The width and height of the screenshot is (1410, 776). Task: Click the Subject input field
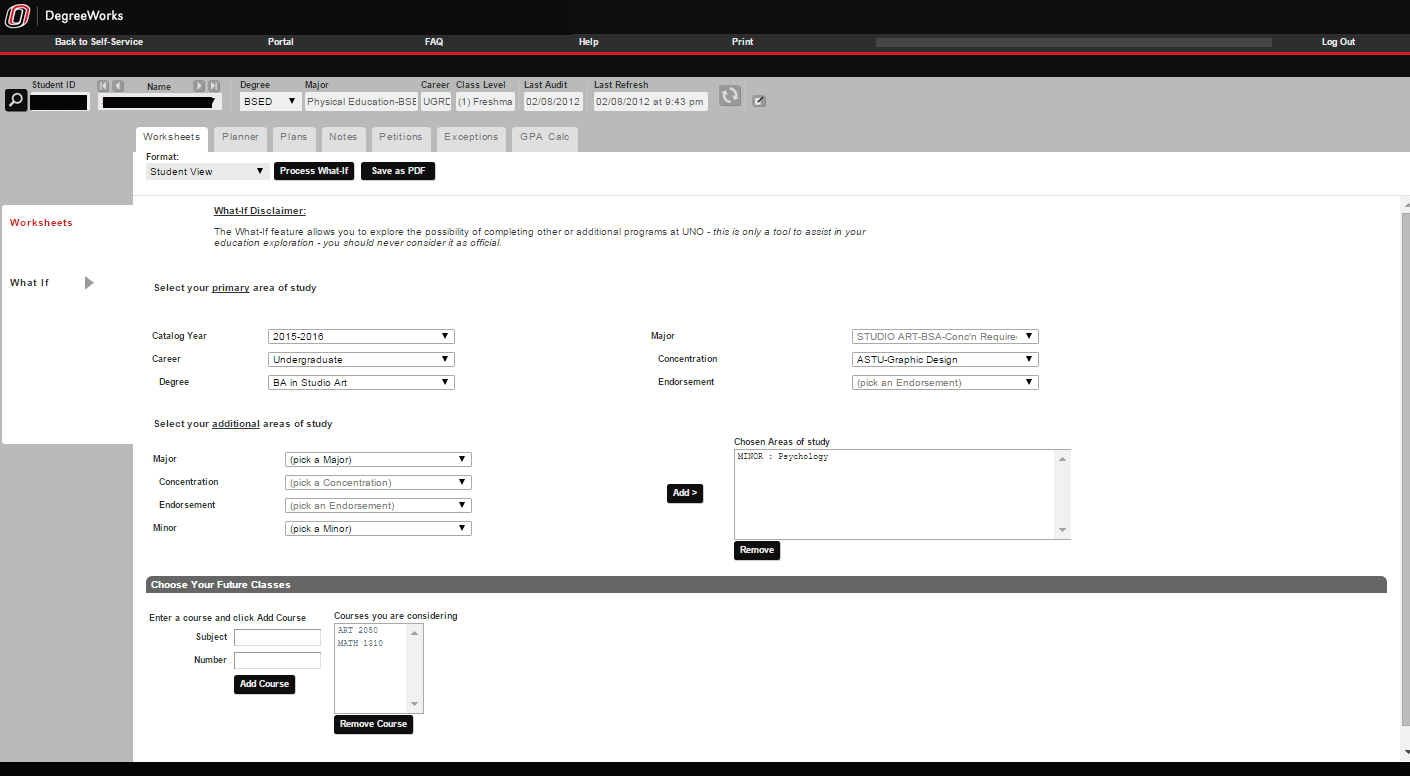click(x=277, y=637)
